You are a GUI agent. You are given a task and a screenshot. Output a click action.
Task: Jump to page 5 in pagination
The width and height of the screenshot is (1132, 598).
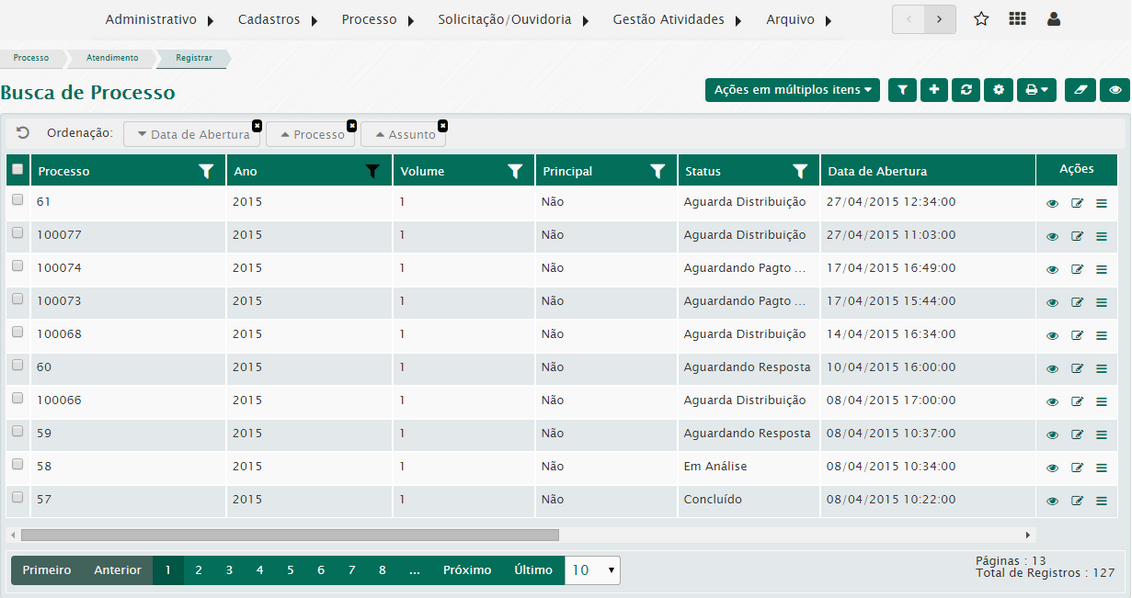coord(290,570)
